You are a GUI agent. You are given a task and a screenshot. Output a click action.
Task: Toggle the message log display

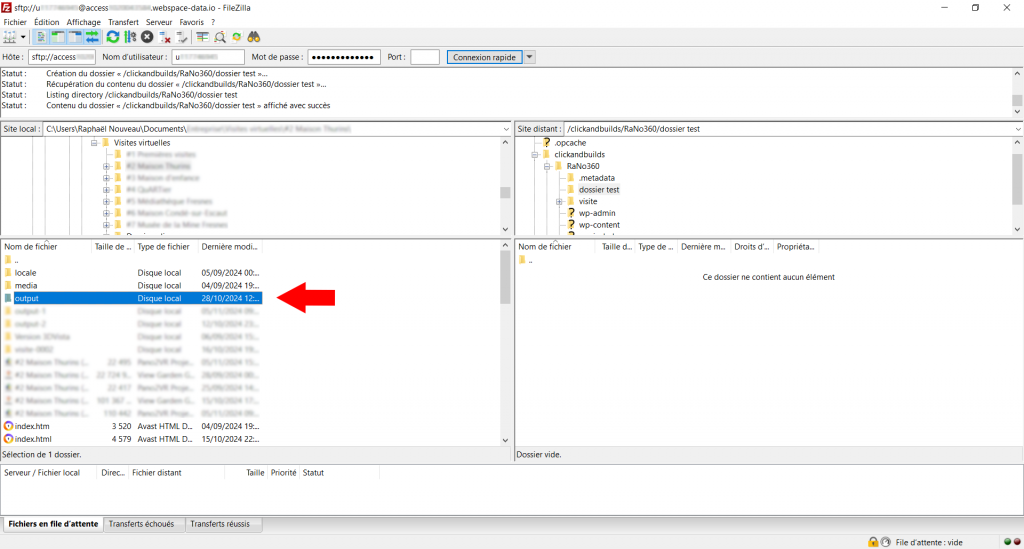pos(41,37)
